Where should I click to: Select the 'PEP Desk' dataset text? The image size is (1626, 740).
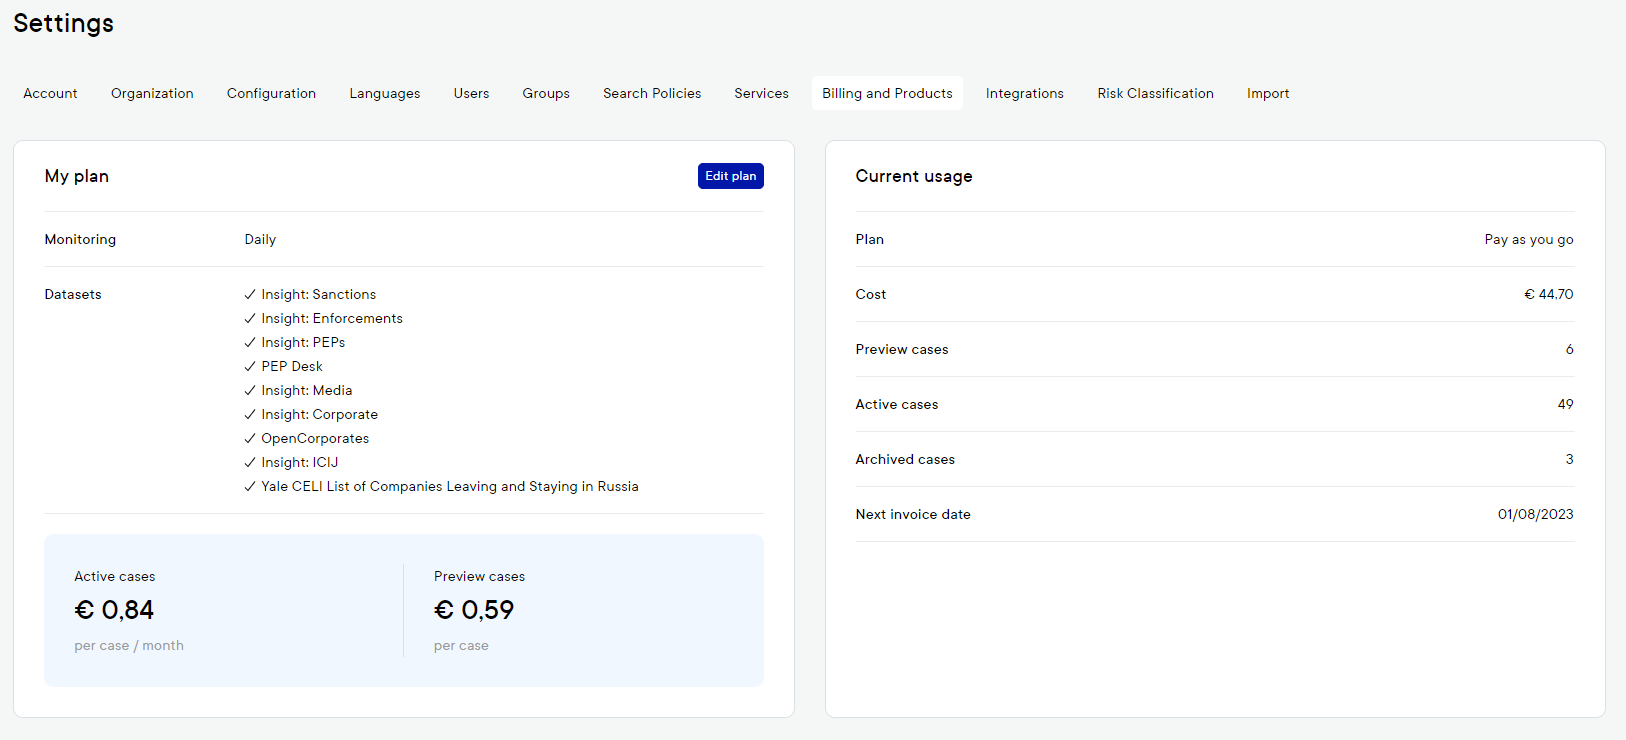pos(292,366)
